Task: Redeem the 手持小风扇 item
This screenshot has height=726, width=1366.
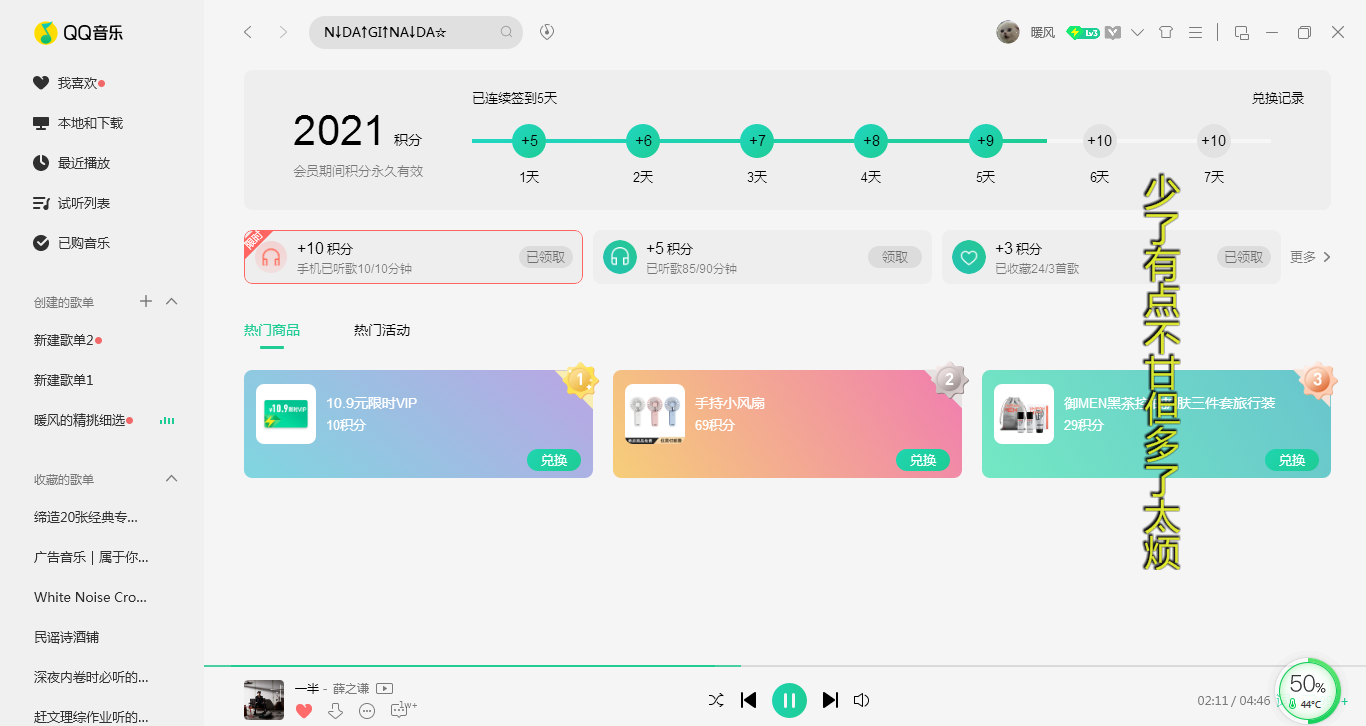Action: click(922, 460)
